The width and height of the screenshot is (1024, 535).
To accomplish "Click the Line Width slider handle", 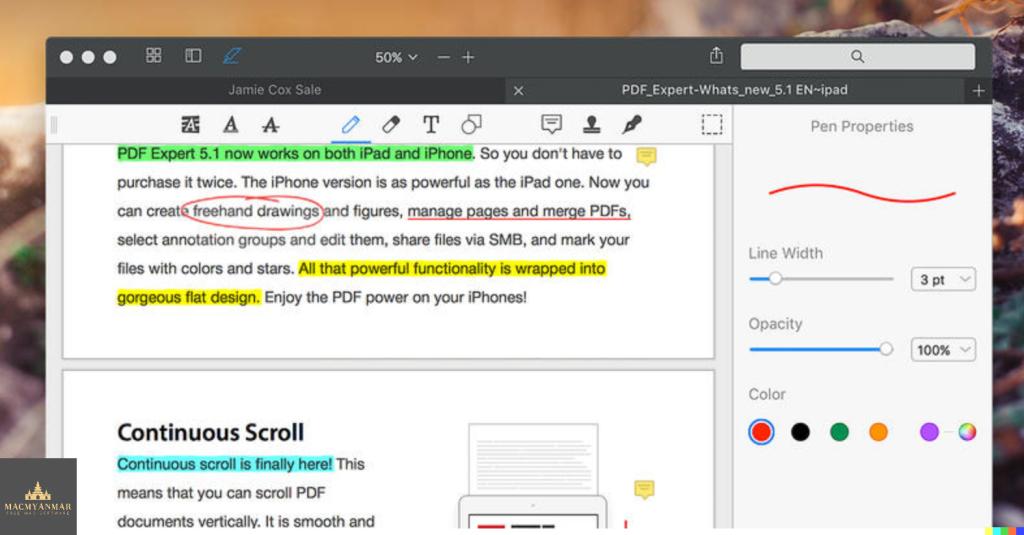I will 775,279.
